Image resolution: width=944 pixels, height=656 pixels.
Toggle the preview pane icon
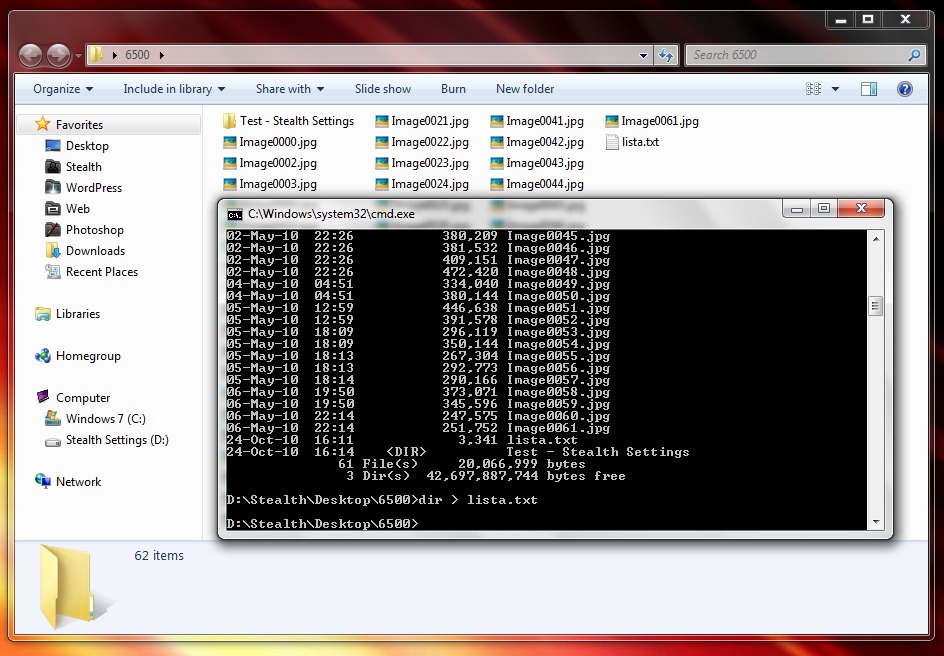click(x=869, y=89)
